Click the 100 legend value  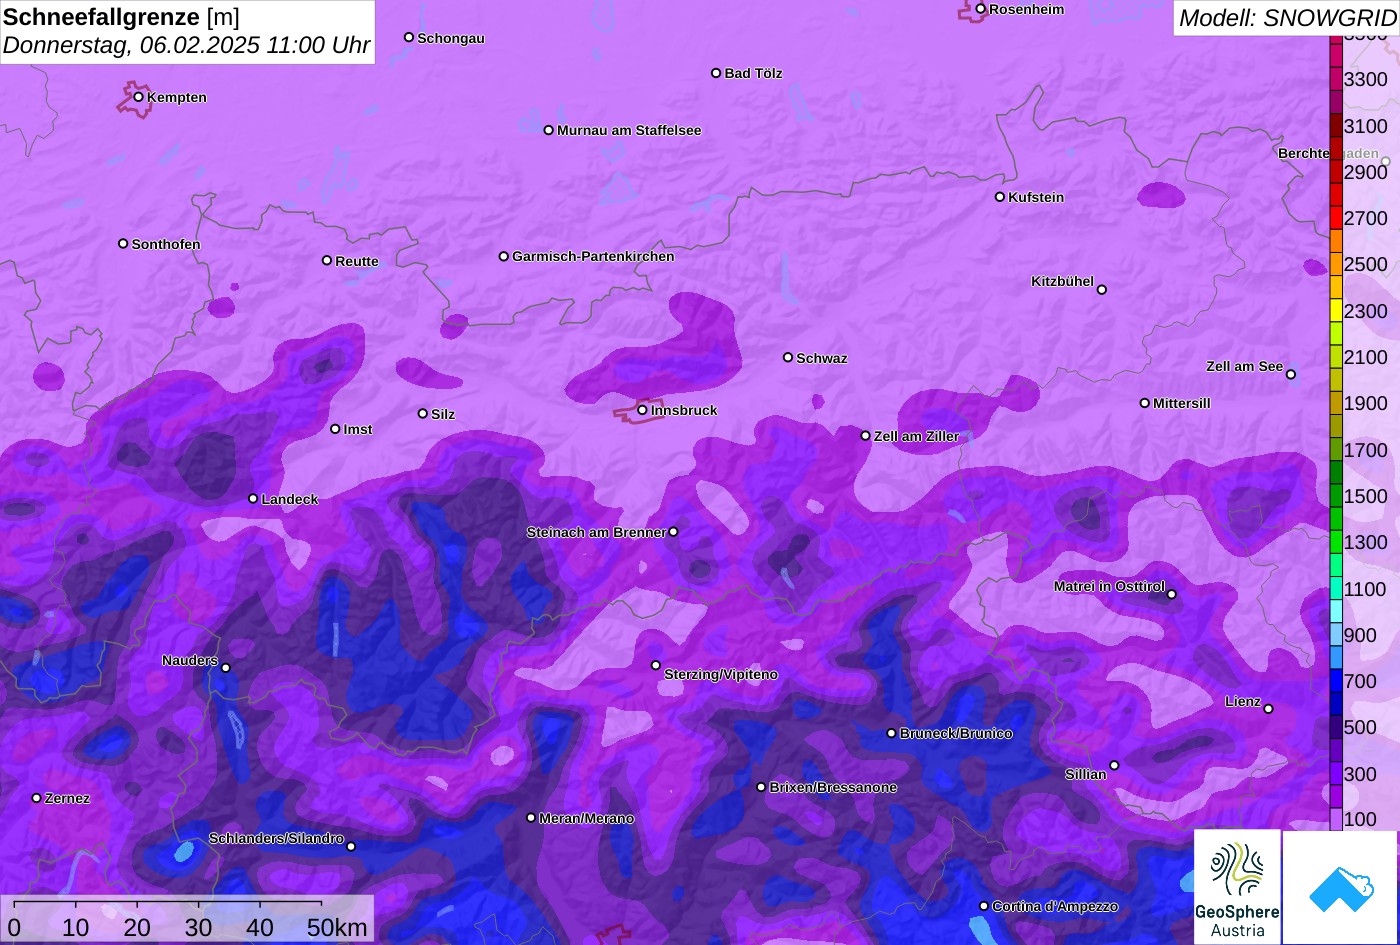coord(1360,820)
